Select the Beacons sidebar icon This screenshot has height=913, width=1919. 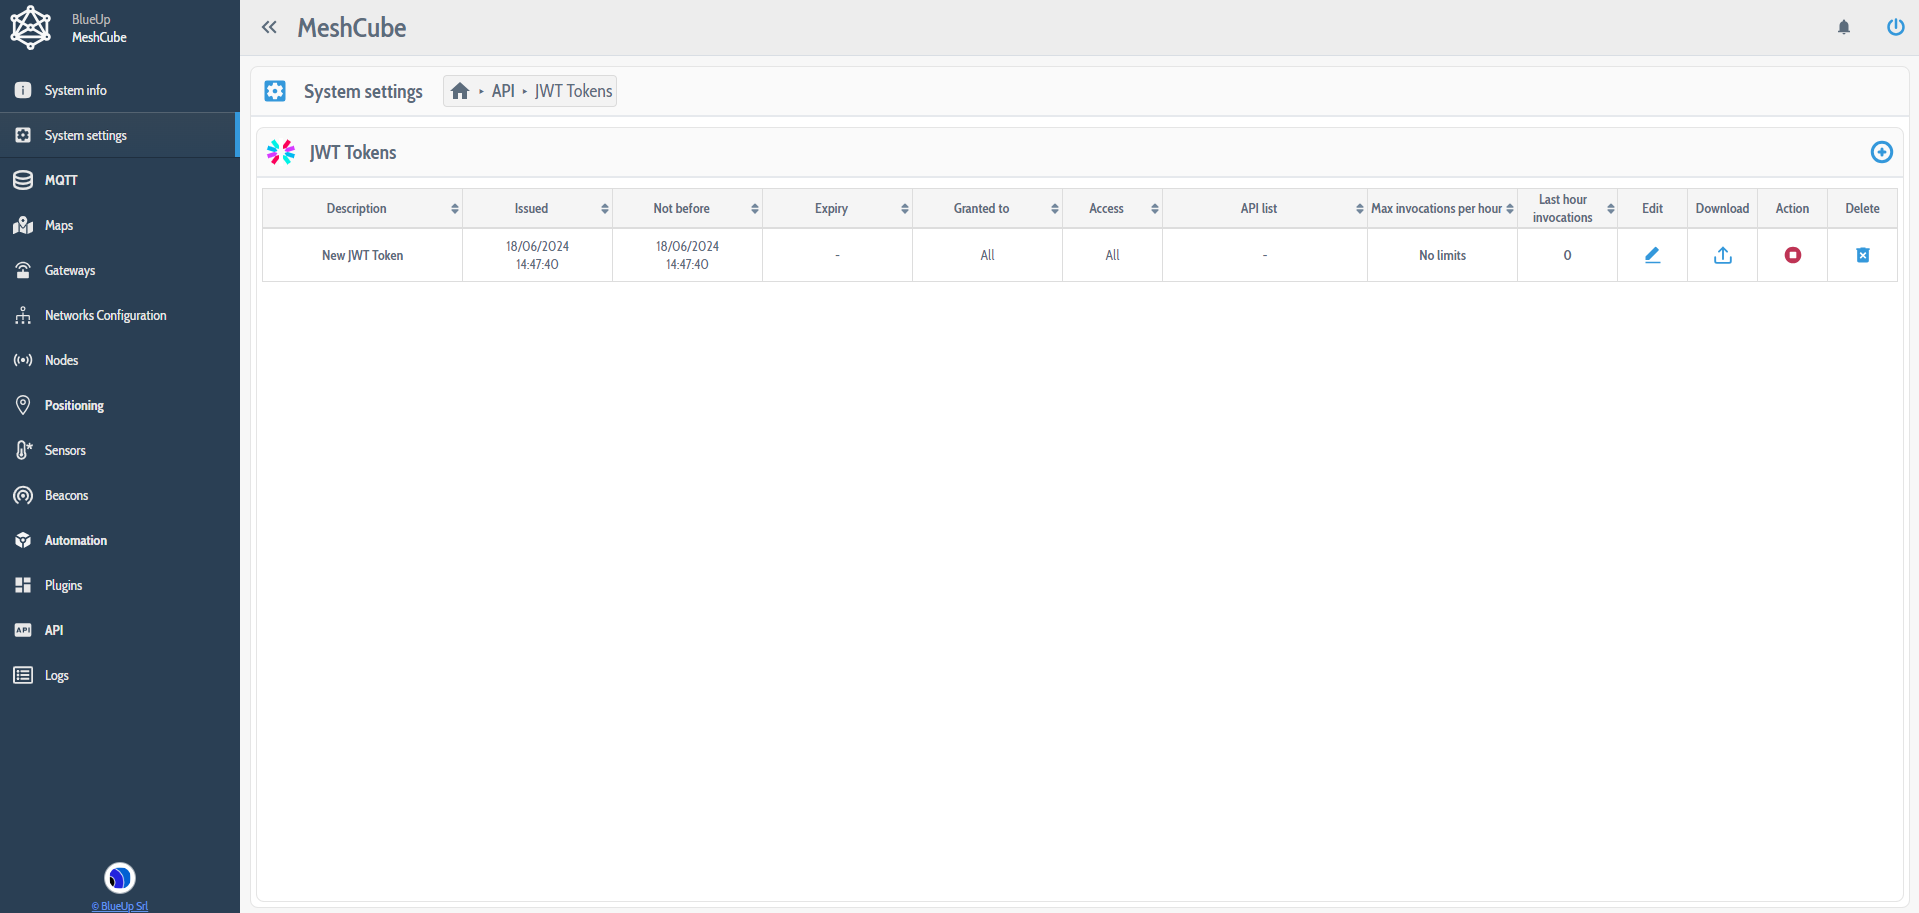(22, 495)
